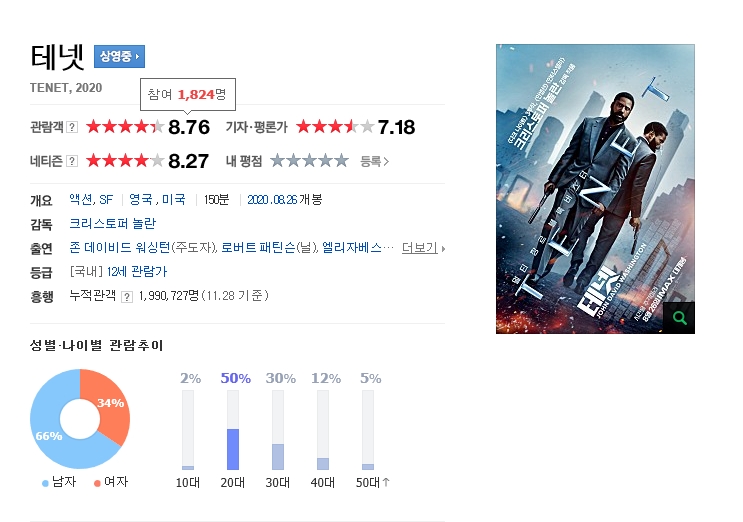Click the 기자·평론가 star rating

335,126
